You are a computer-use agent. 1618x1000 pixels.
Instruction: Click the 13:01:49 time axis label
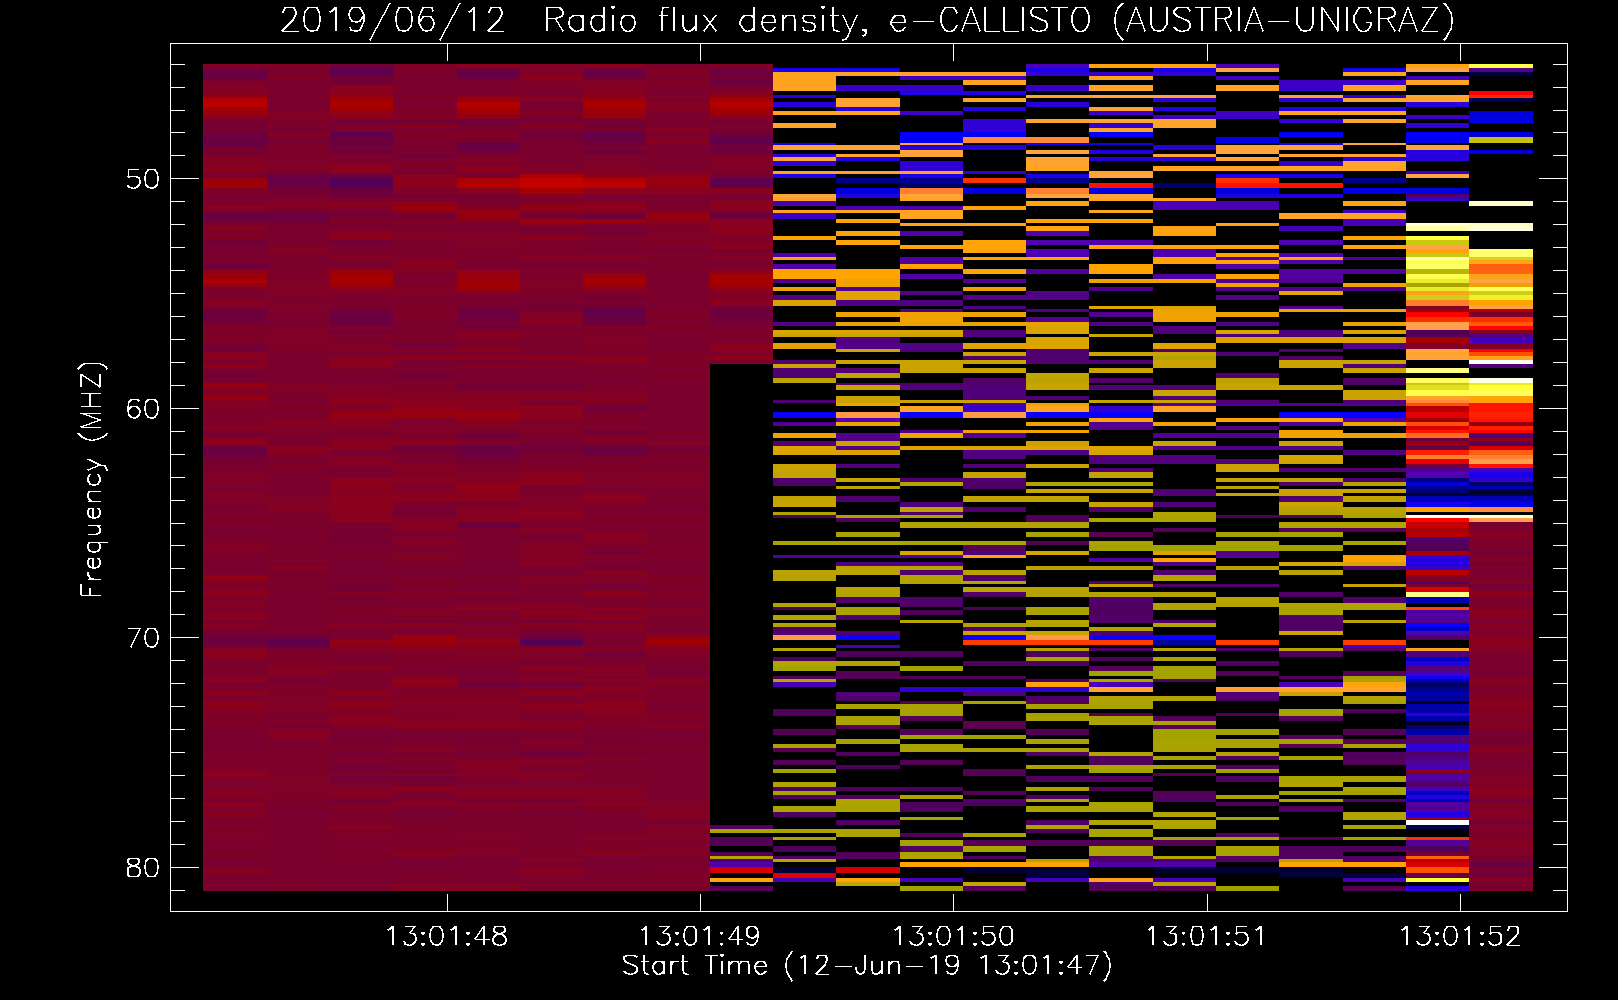tap(699, 937)
